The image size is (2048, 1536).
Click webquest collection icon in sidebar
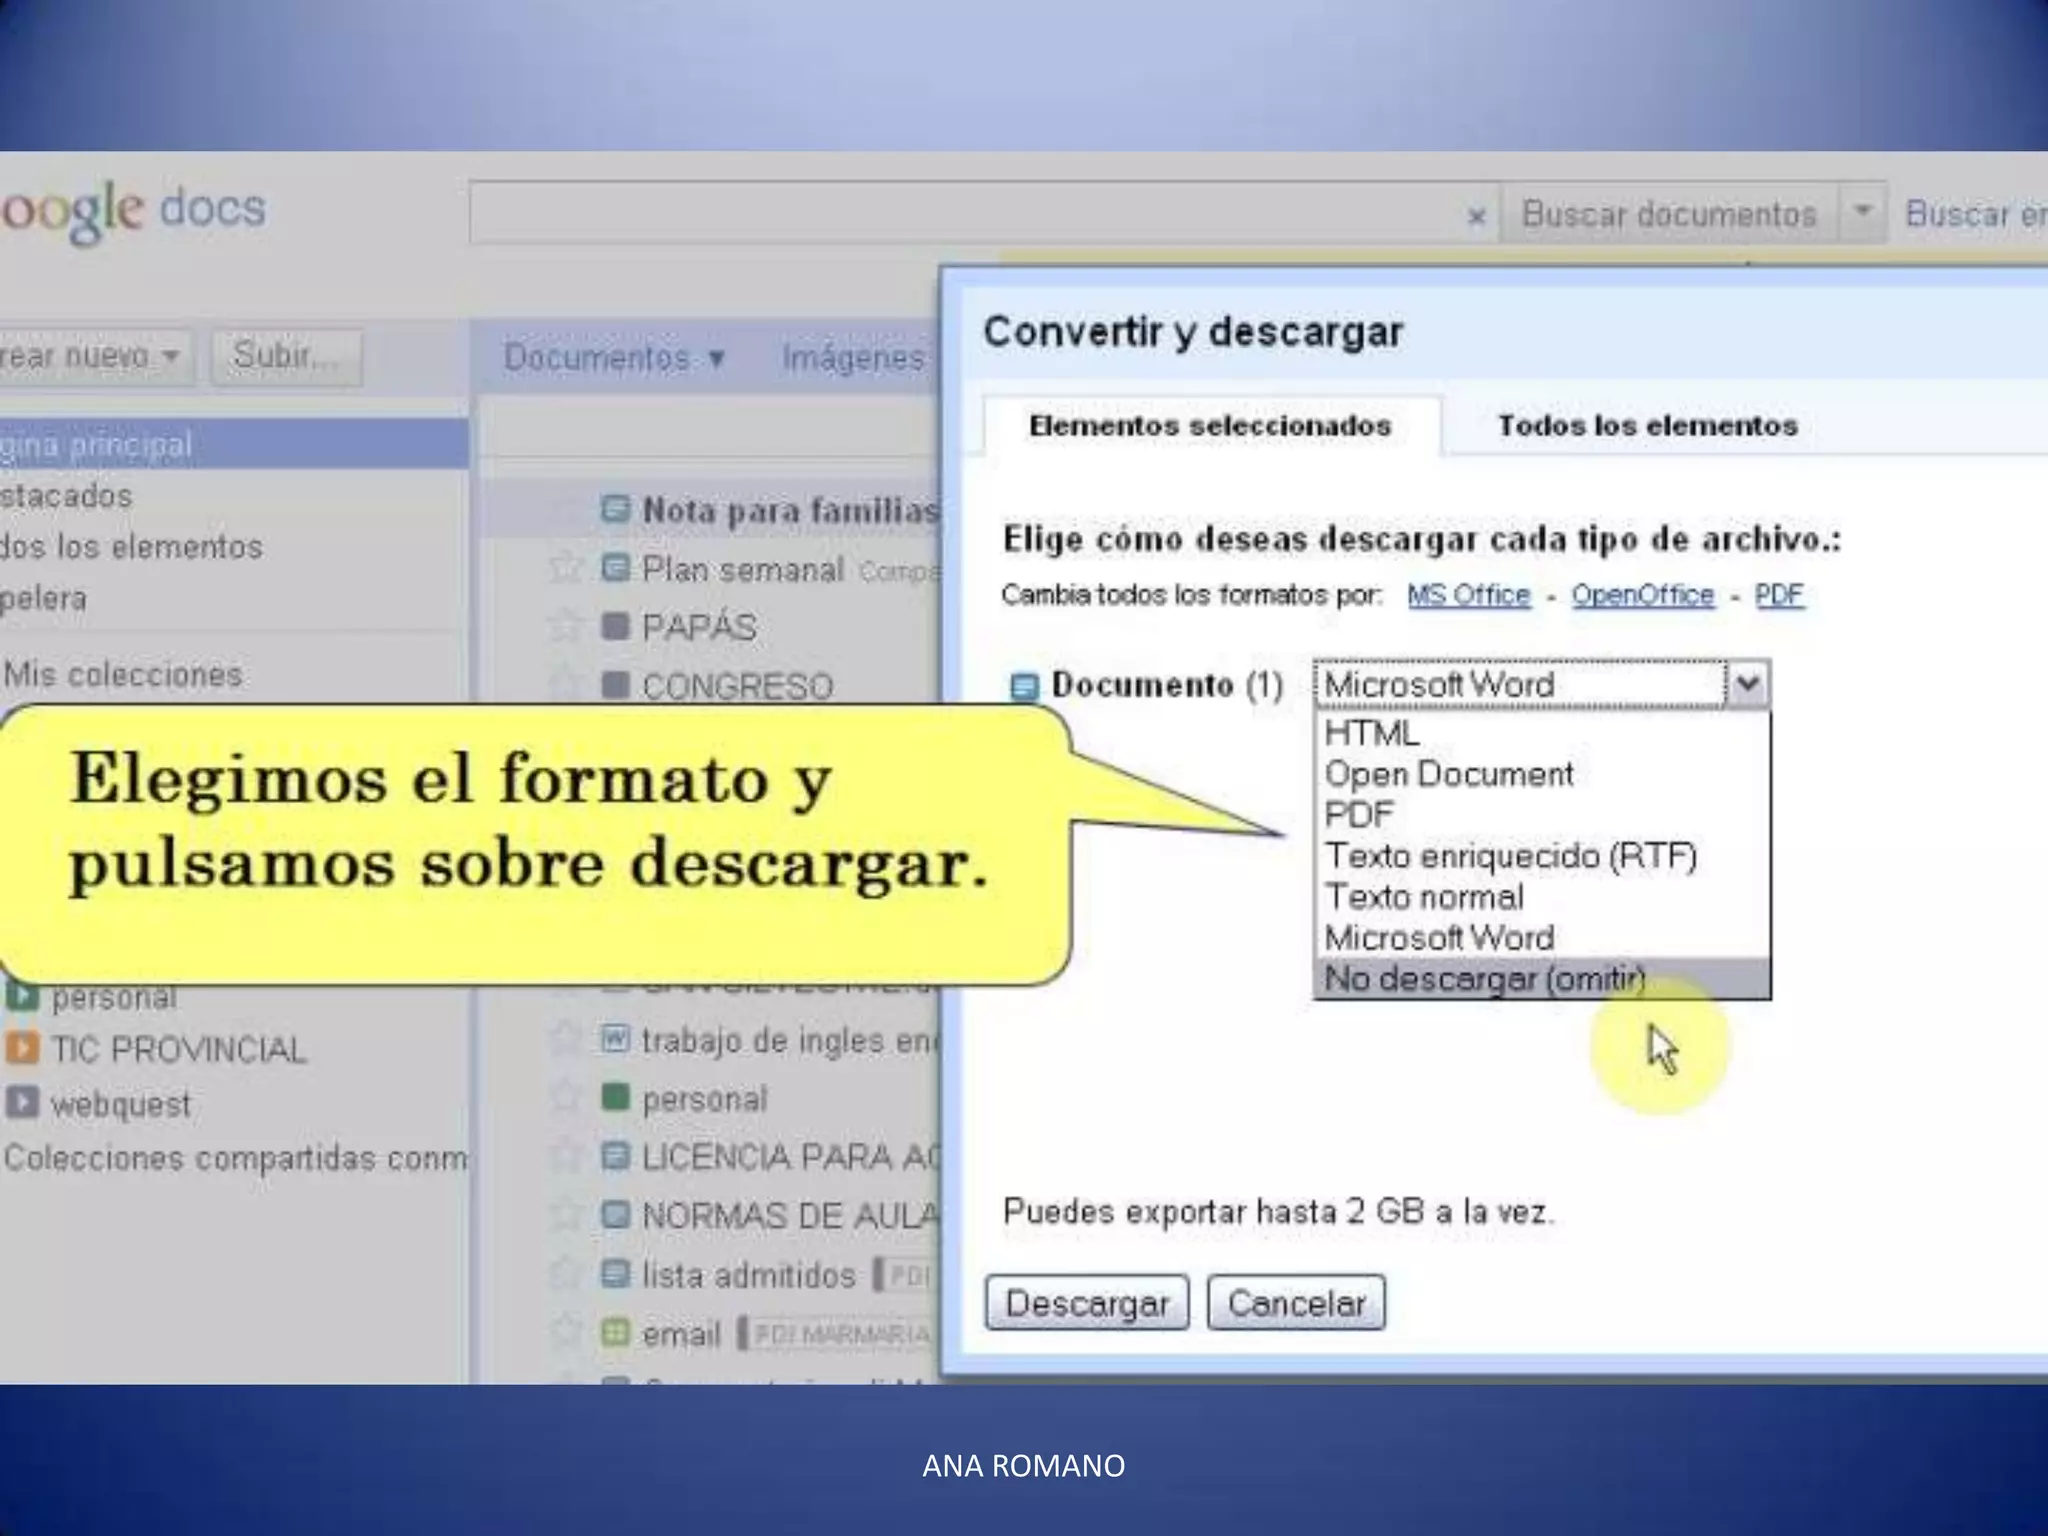22,1103
